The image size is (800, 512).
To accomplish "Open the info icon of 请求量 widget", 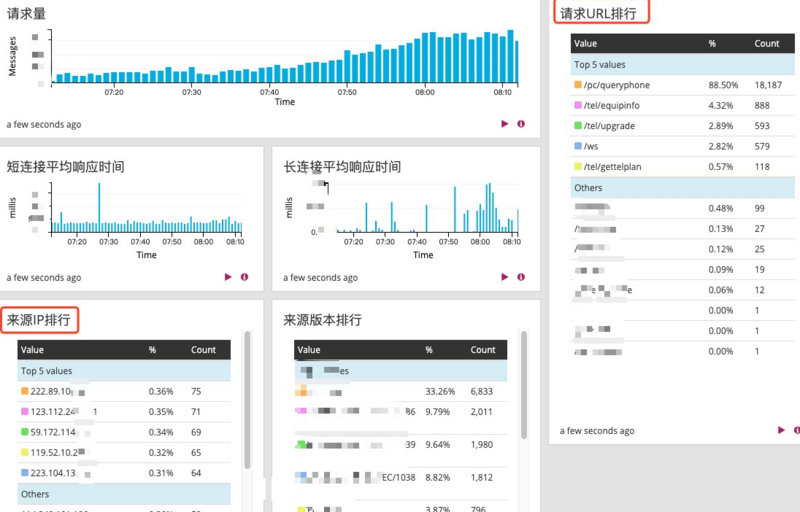I will (x=521, y=123).
